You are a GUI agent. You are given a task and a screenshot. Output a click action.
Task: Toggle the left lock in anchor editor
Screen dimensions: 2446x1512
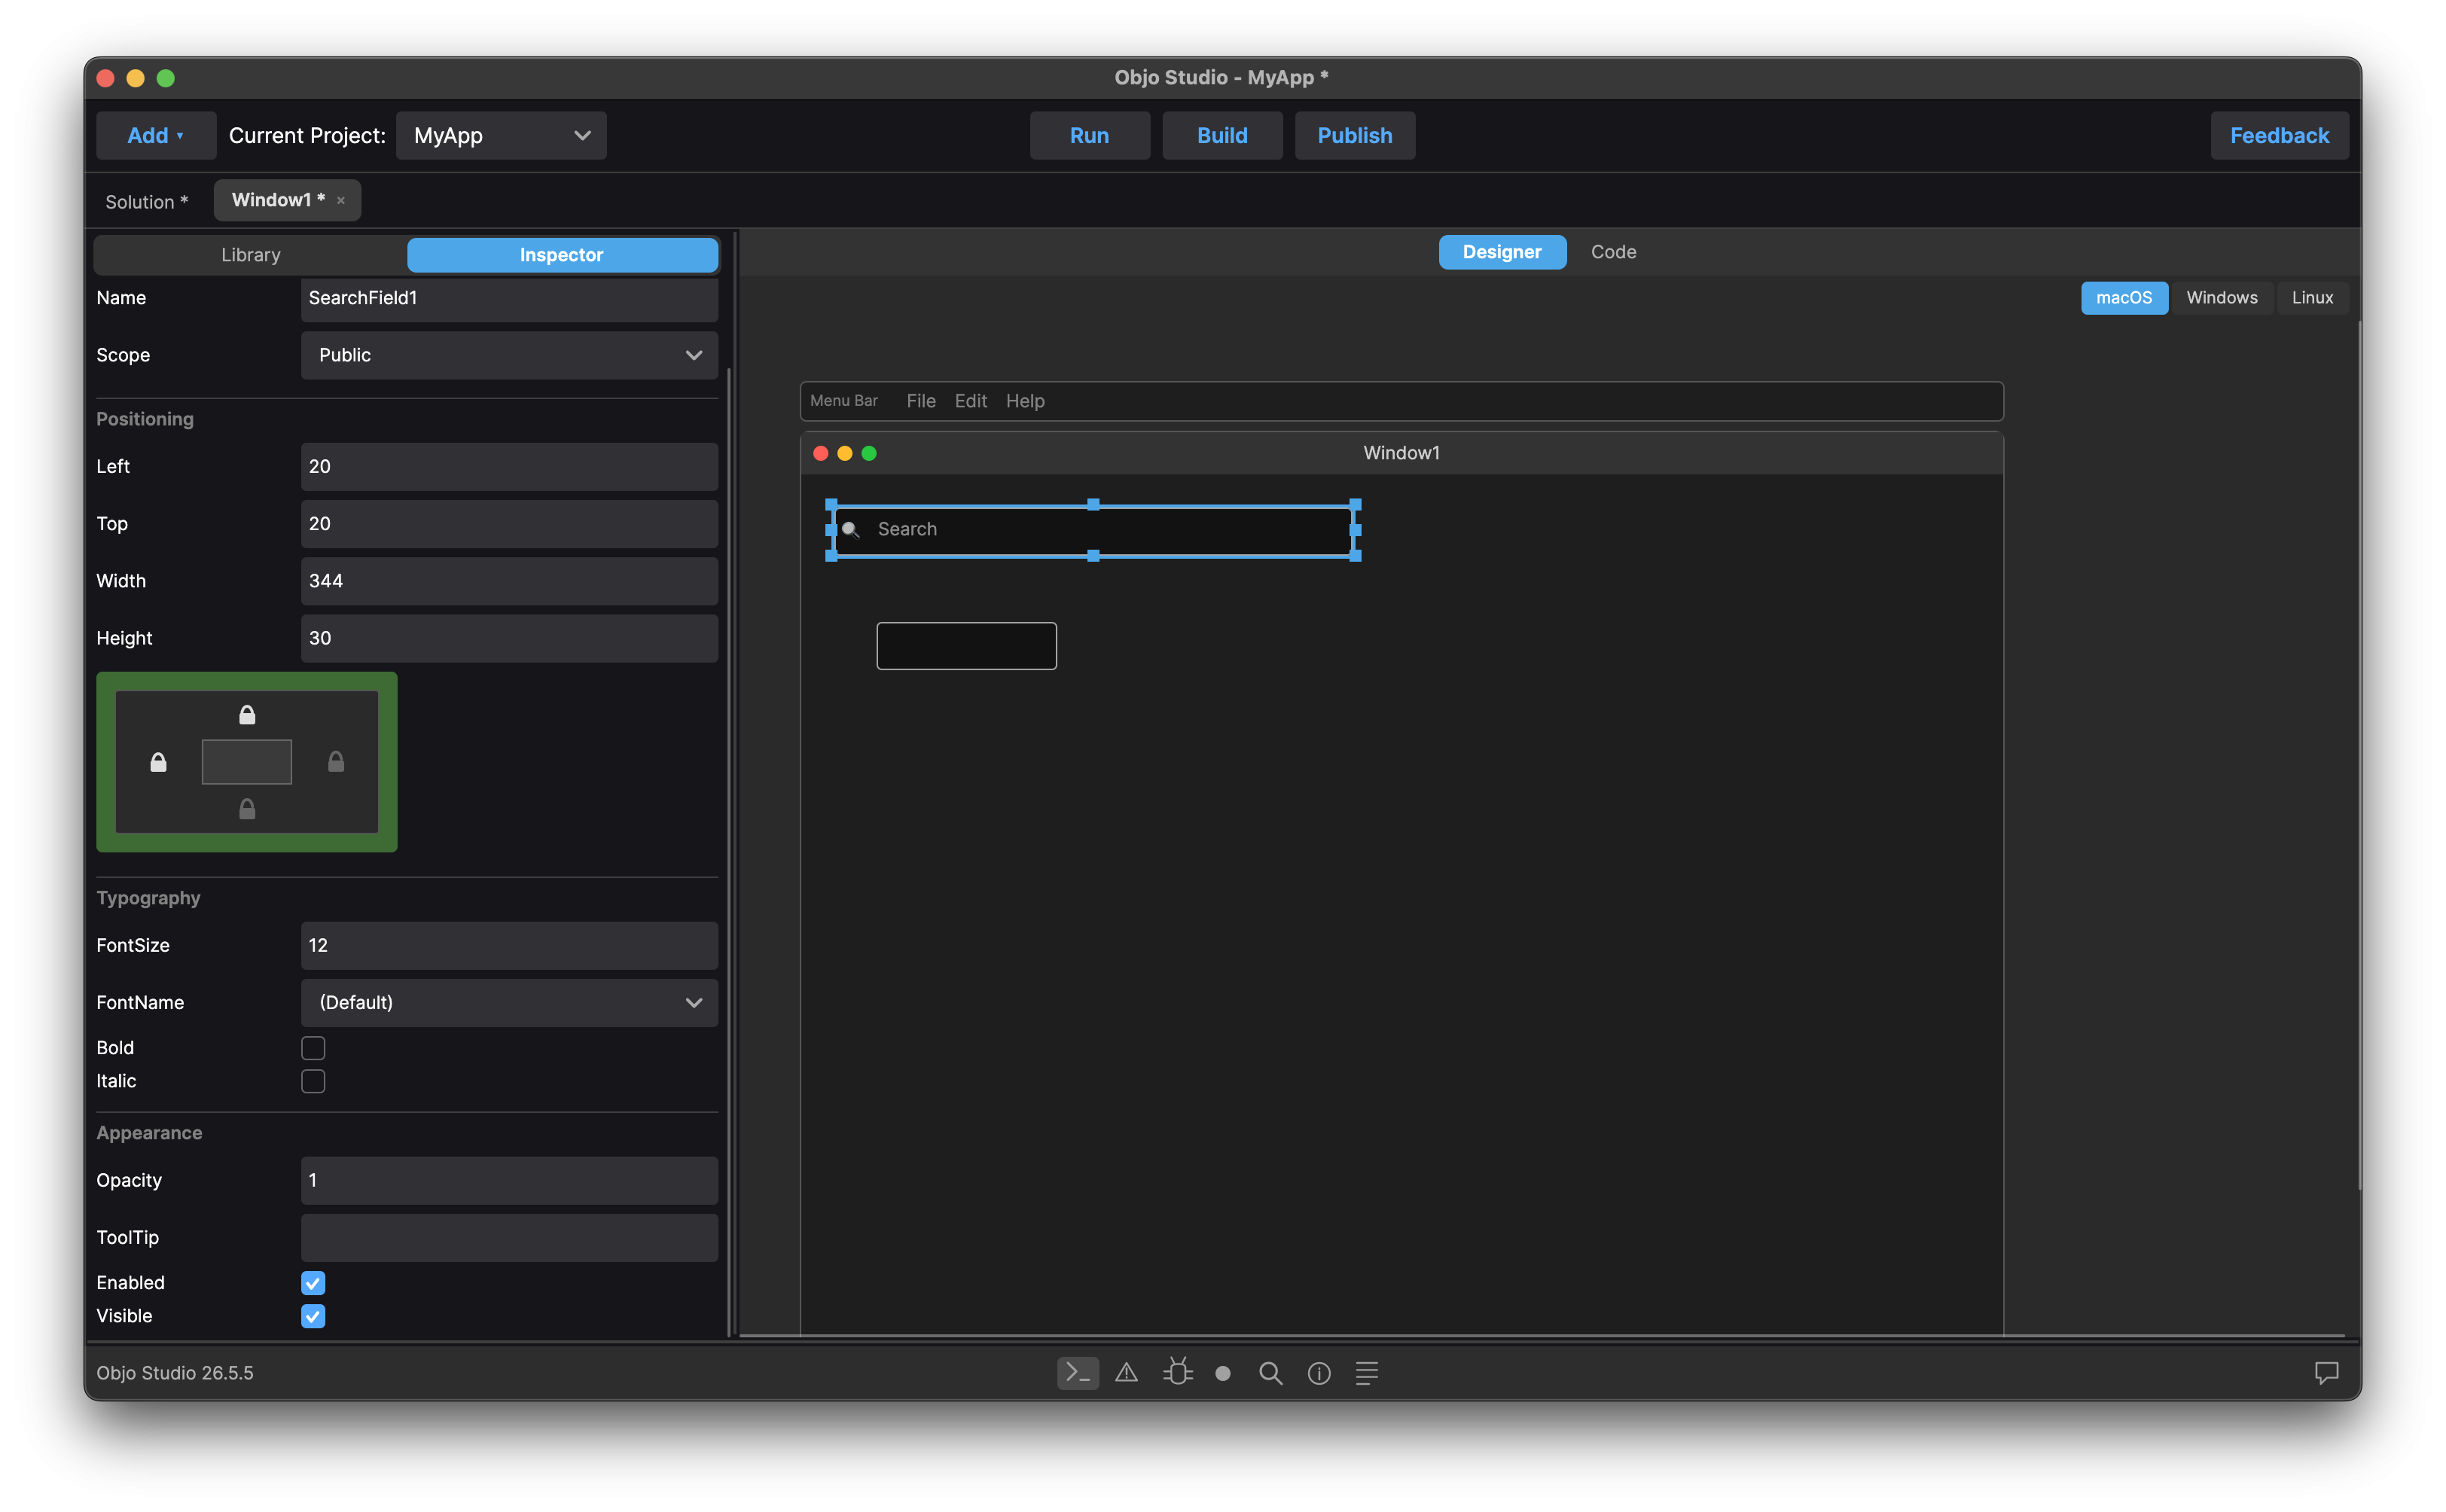pyautogui.click(x=158, y=762)
